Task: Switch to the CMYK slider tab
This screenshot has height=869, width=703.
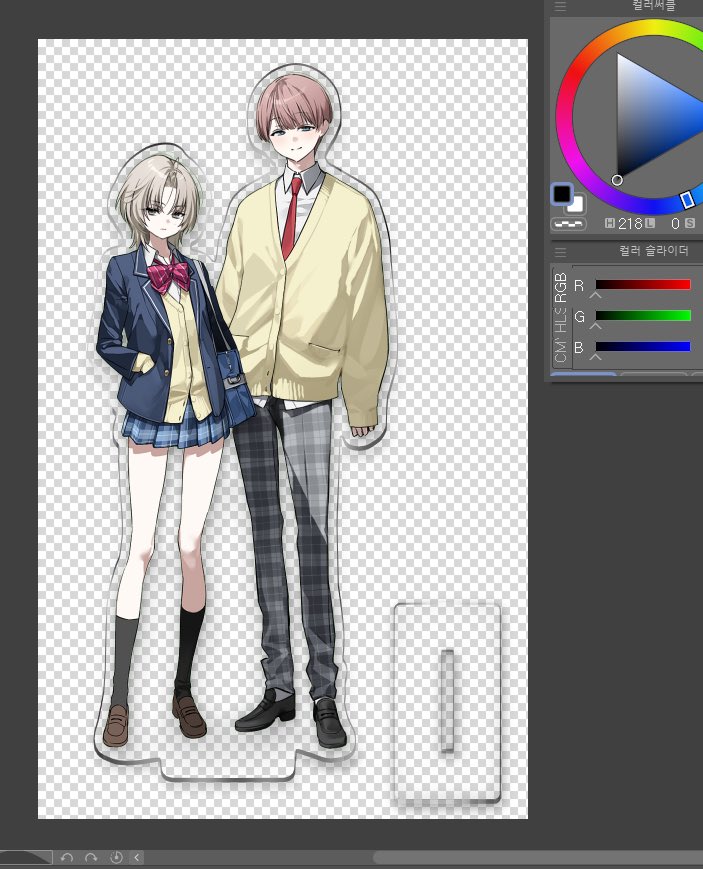Action: tap(561, 351)
